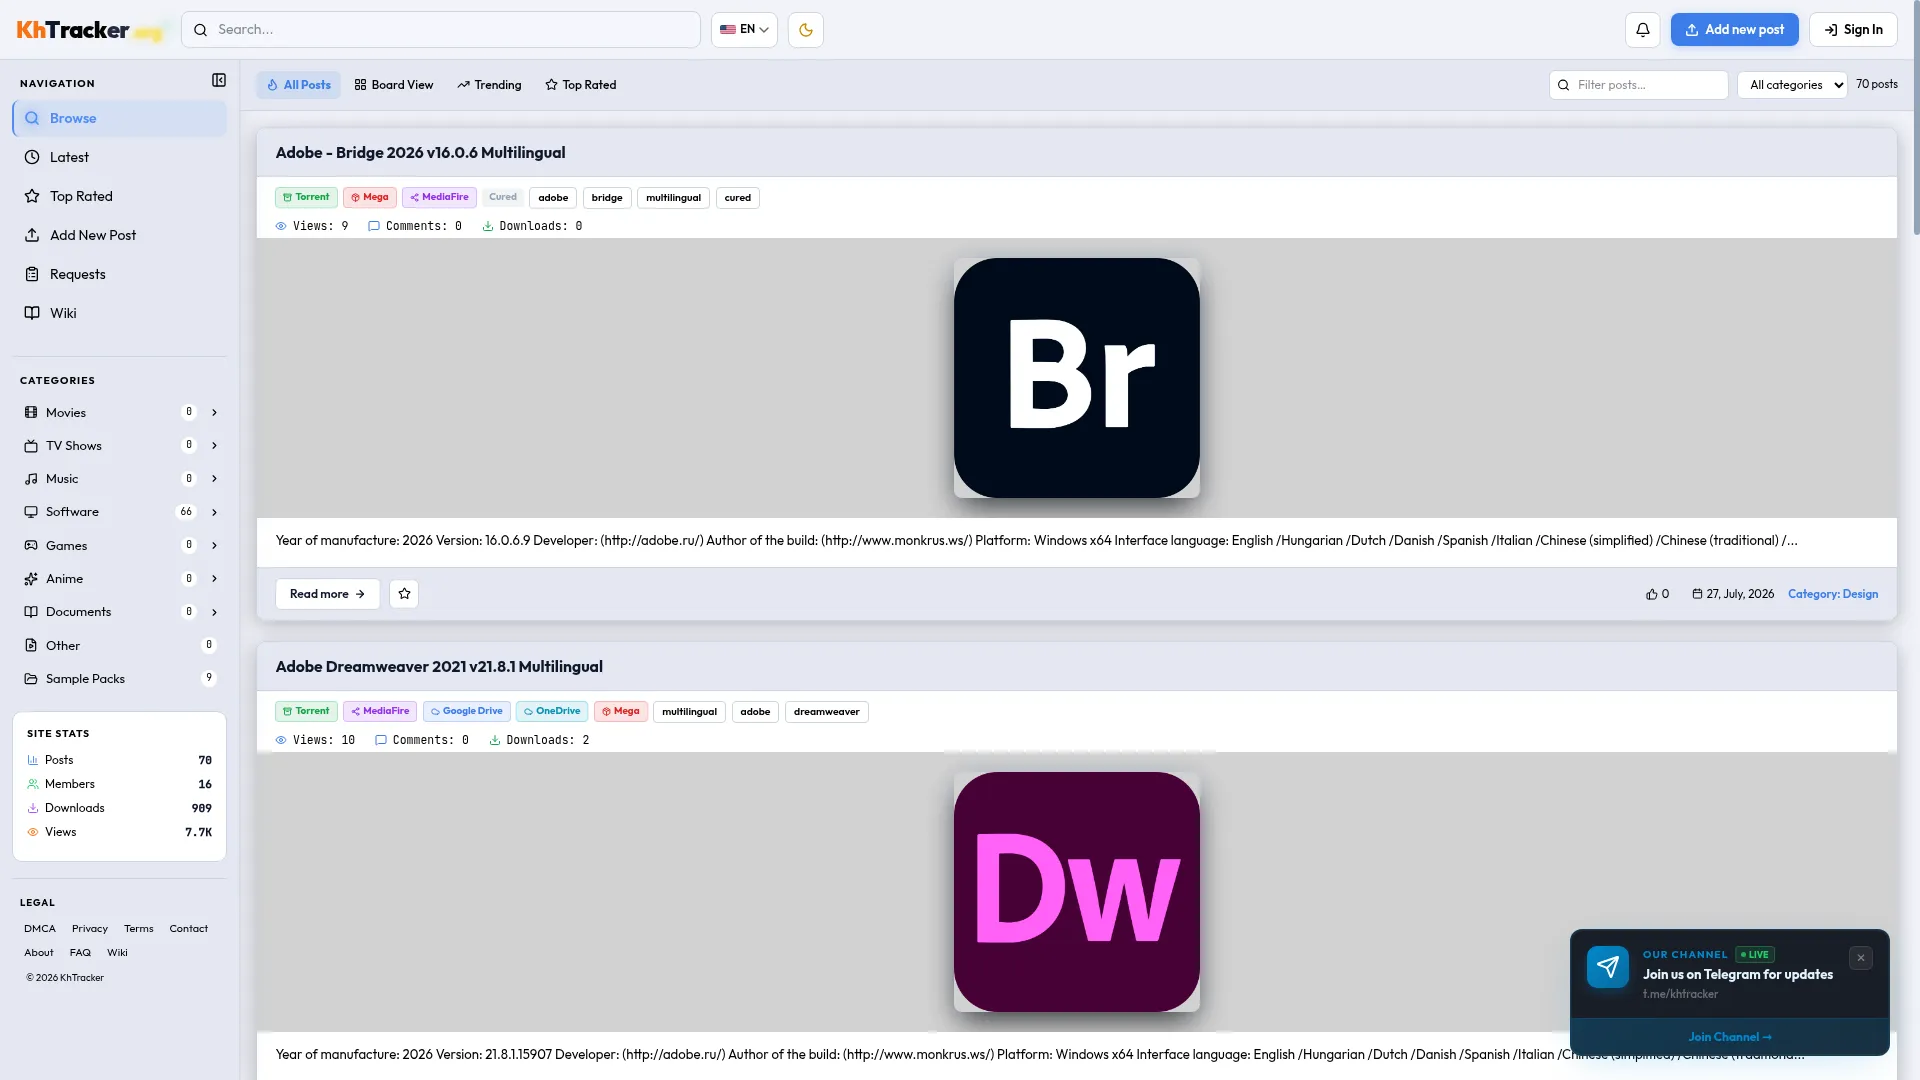Click the Movies category icon

tap(31, 413)
